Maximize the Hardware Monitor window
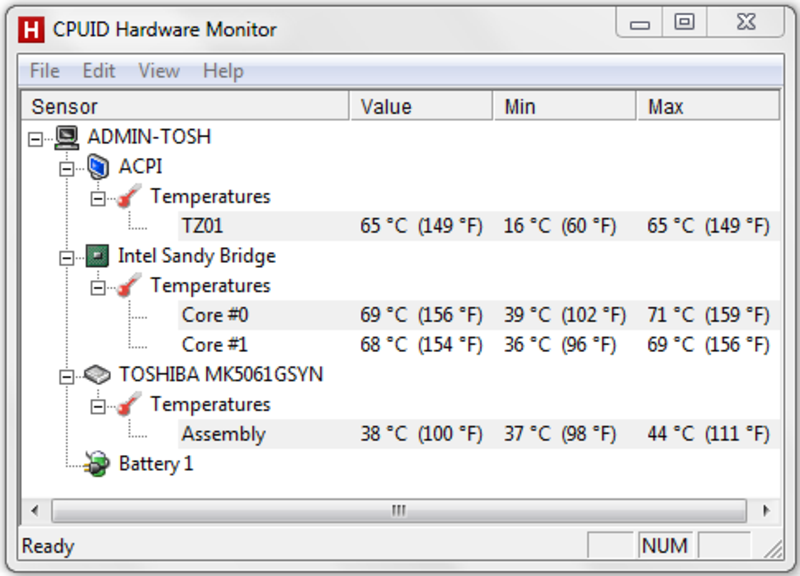 (x=684, y=22)
